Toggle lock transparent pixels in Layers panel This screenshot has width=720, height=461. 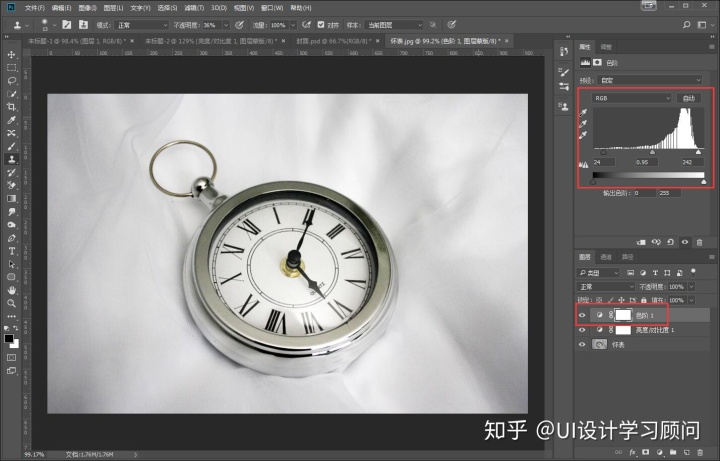[599, 300]
